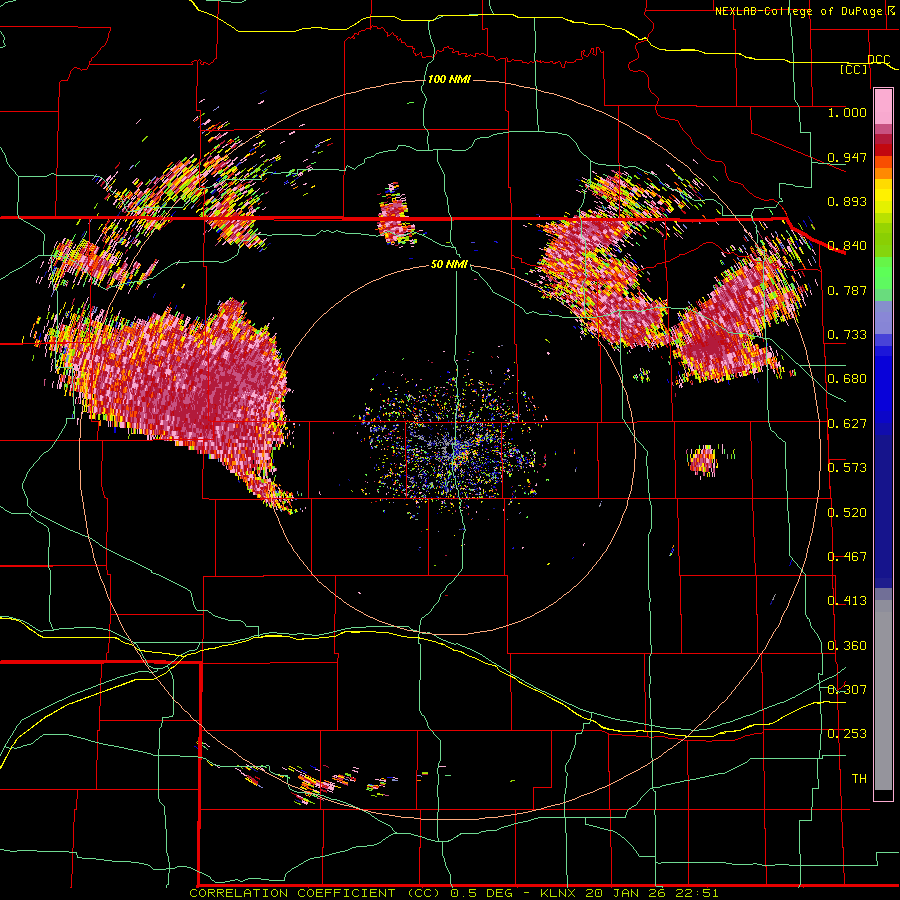Select the 0.360 scale value
Image resolution: width=900 pixels, height=900 pixels.
point(847,646)
